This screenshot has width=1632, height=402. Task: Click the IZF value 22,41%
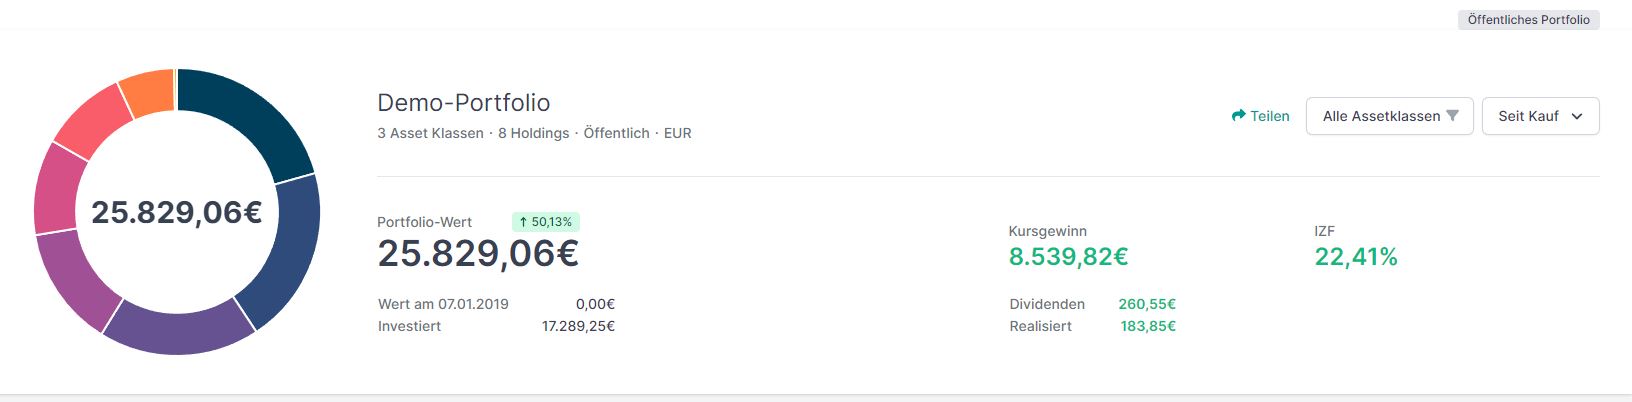point(1356,257)
